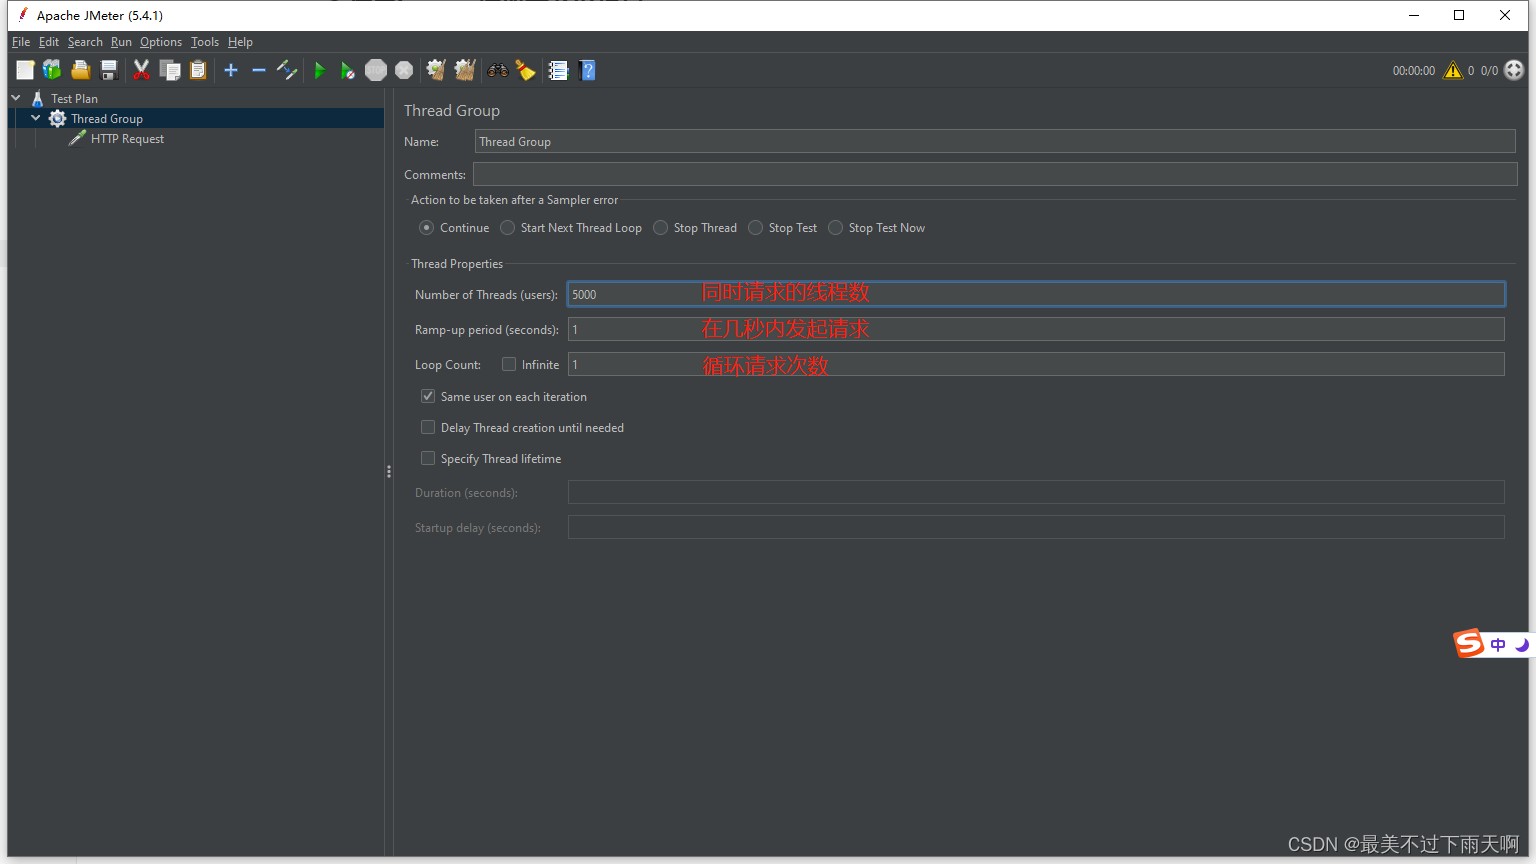Open the Search menu

(x=85, y=42)
